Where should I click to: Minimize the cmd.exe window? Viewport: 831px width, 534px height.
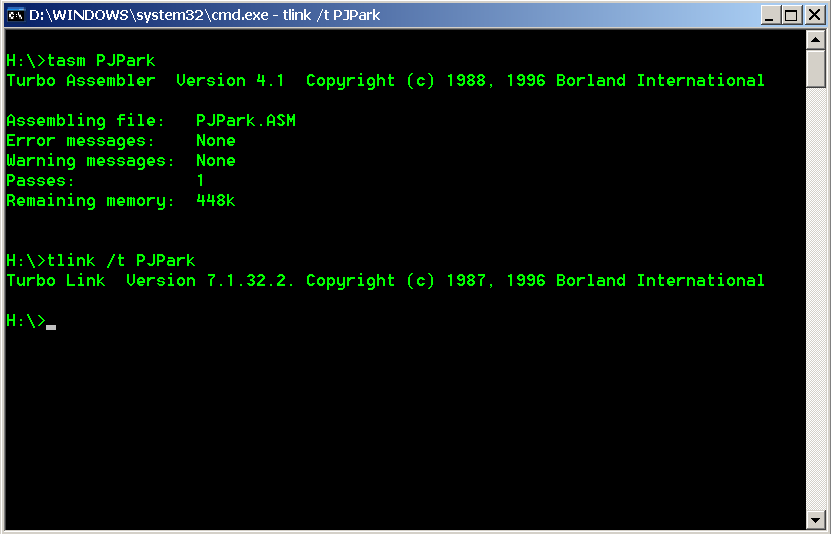(770, 15)
